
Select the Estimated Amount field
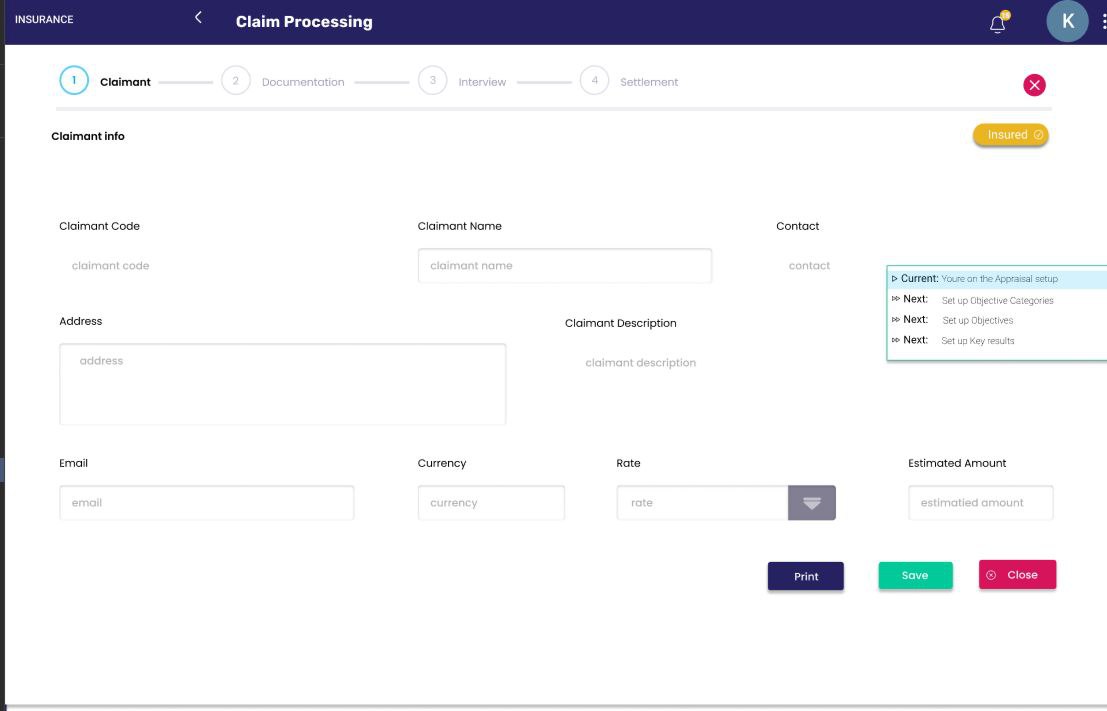click(x=980, y=503)
